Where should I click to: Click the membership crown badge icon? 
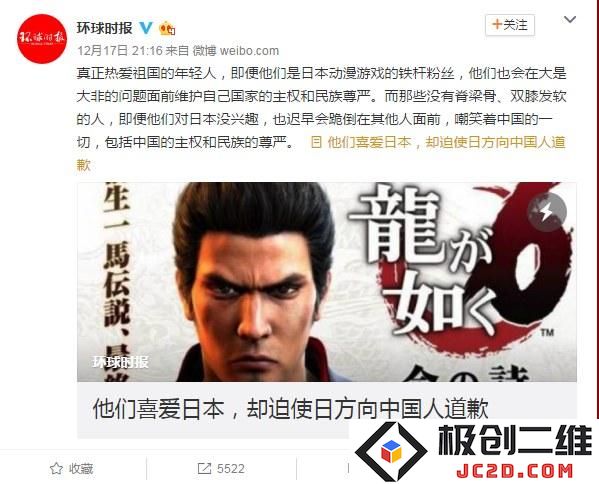[x=167, y=28]
